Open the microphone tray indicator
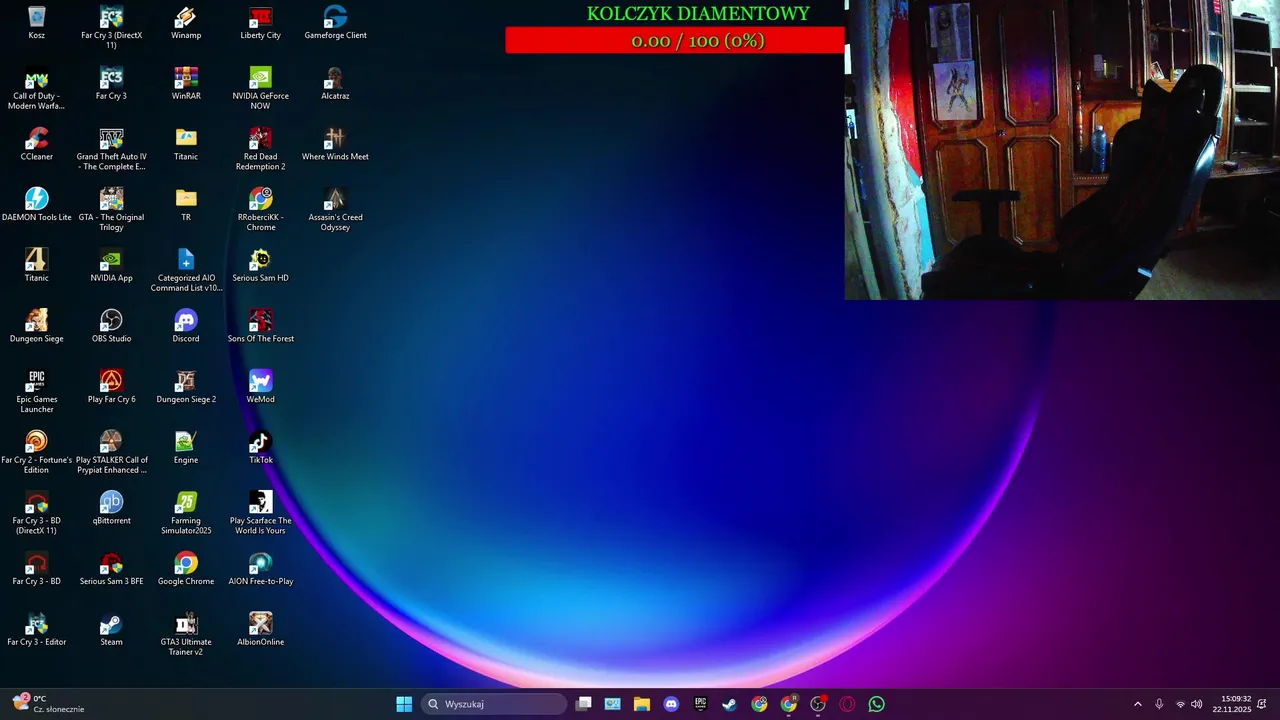1280x720 pixels. tap(1159, 704)
